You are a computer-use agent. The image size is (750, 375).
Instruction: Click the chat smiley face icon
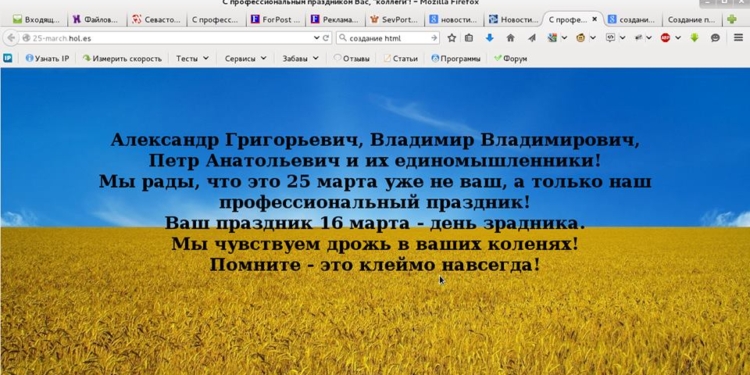pos(716,38)
